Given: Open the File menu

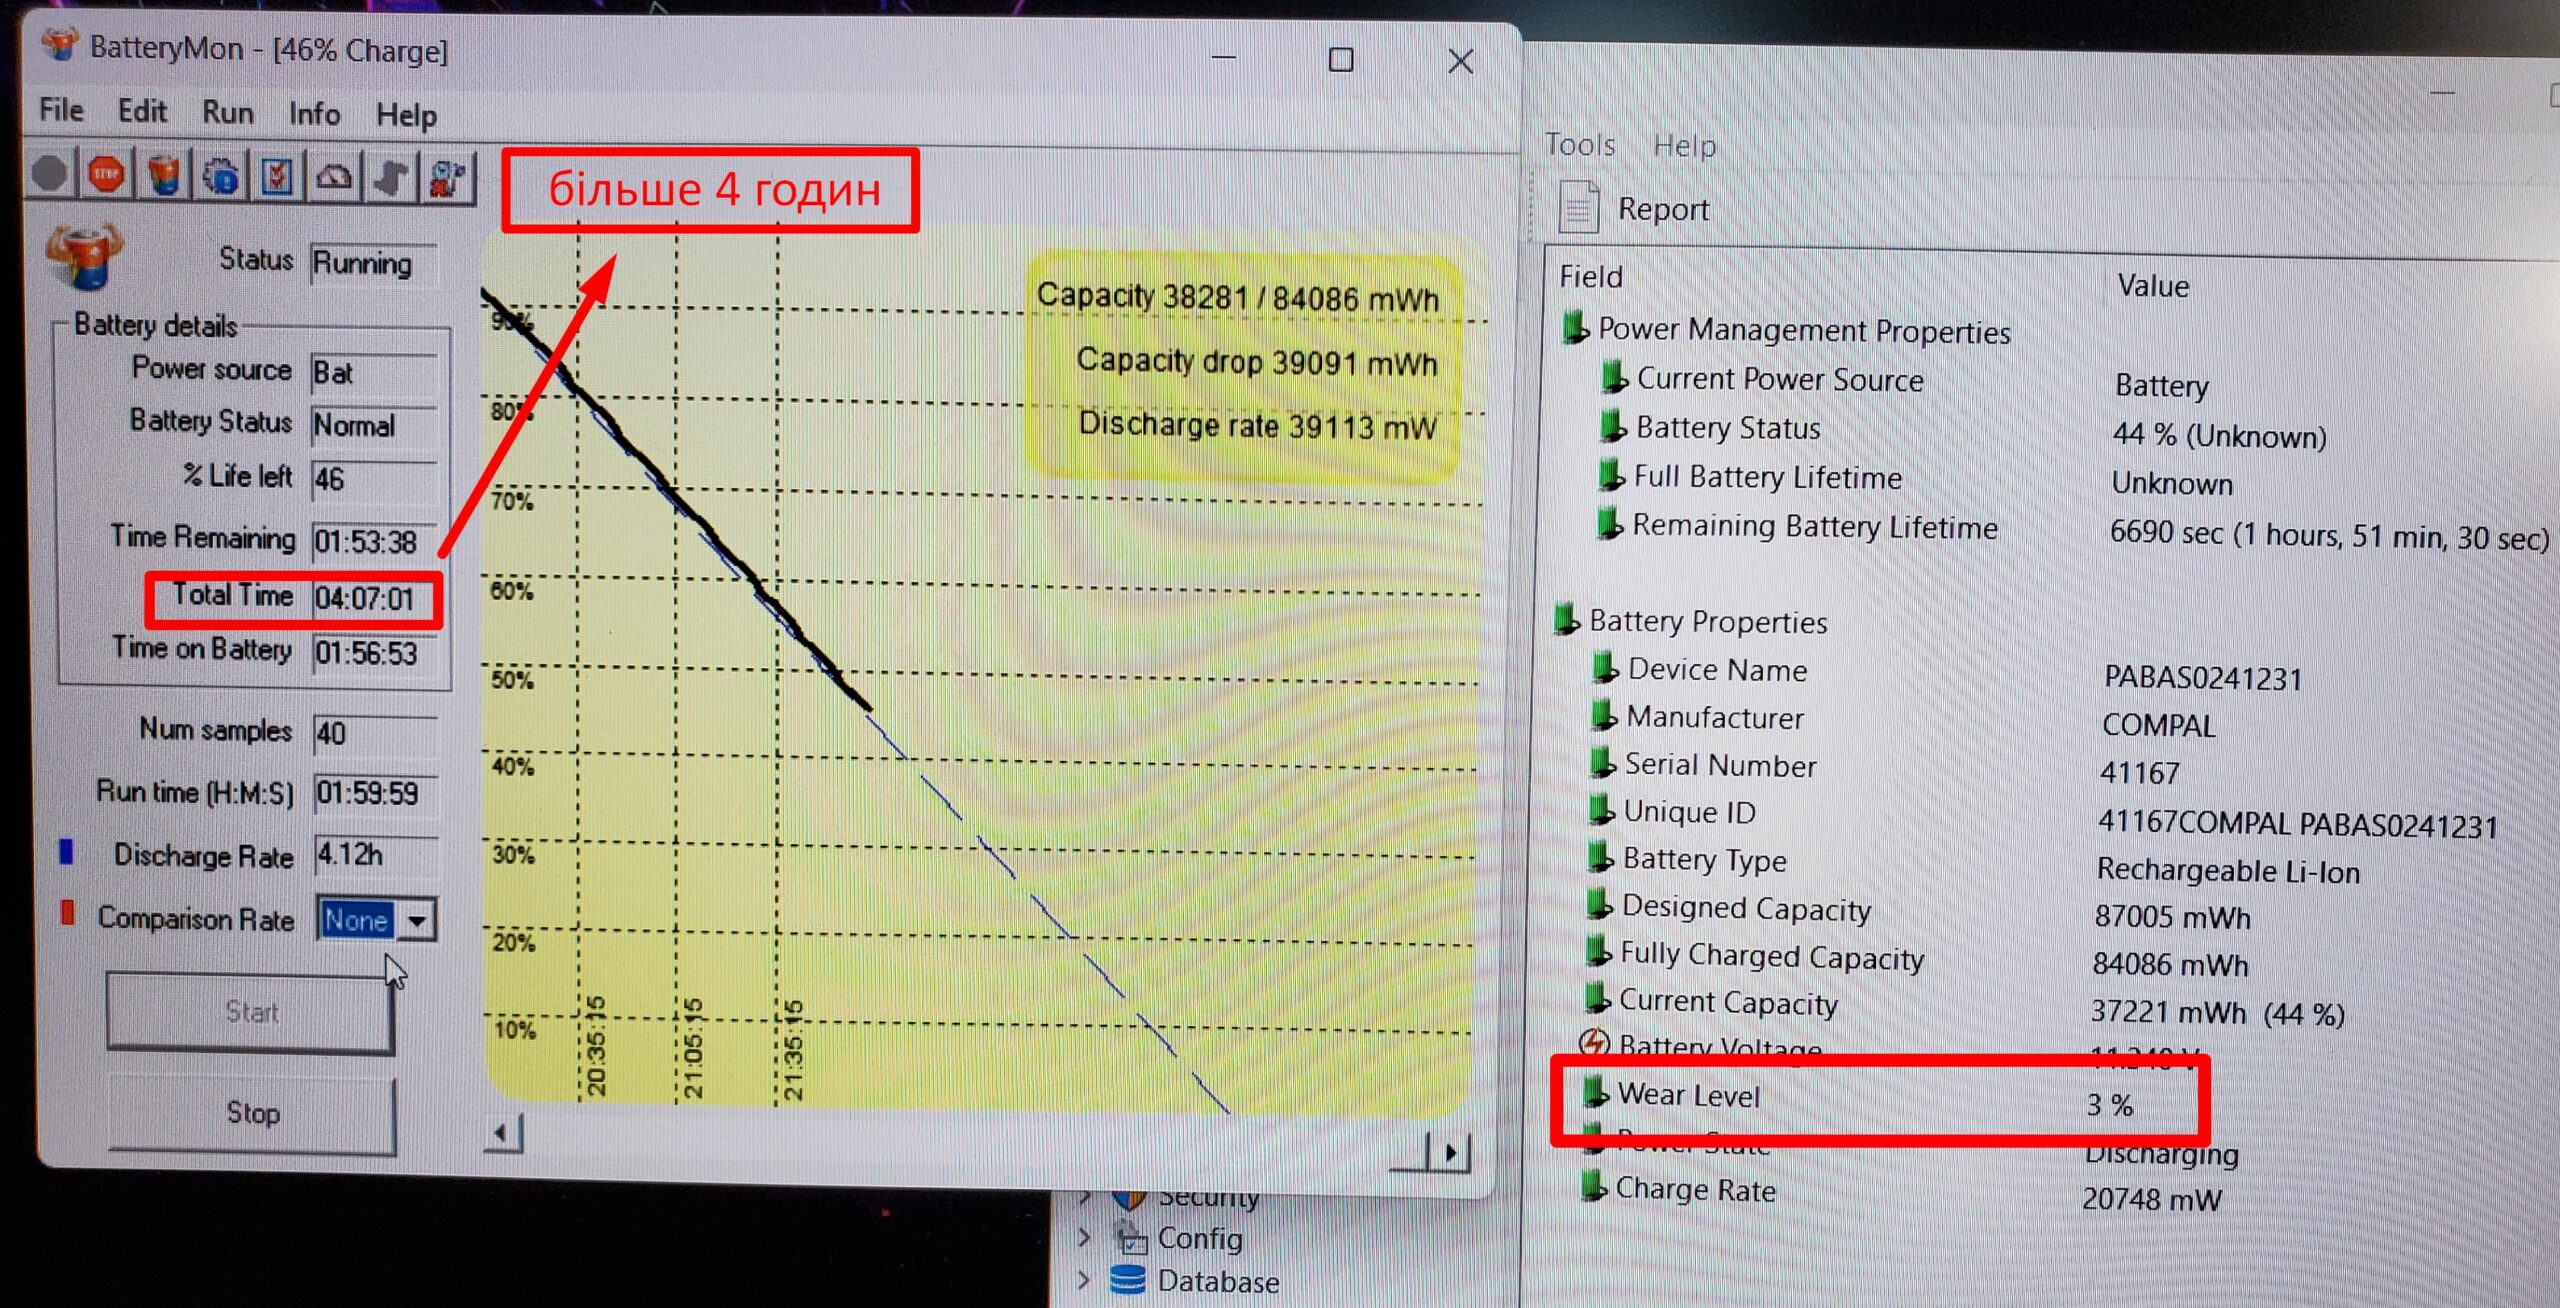Looking at the screenshot, I should (61, 110).
